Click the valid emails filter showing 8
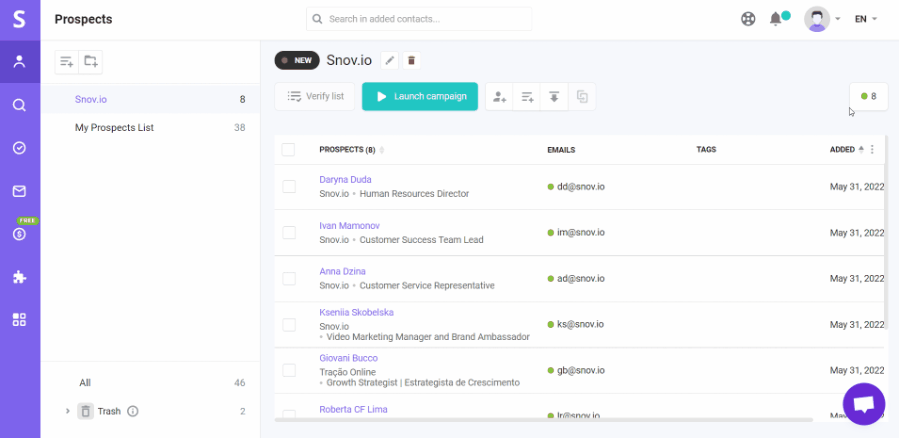 click(x=869, y=96)
